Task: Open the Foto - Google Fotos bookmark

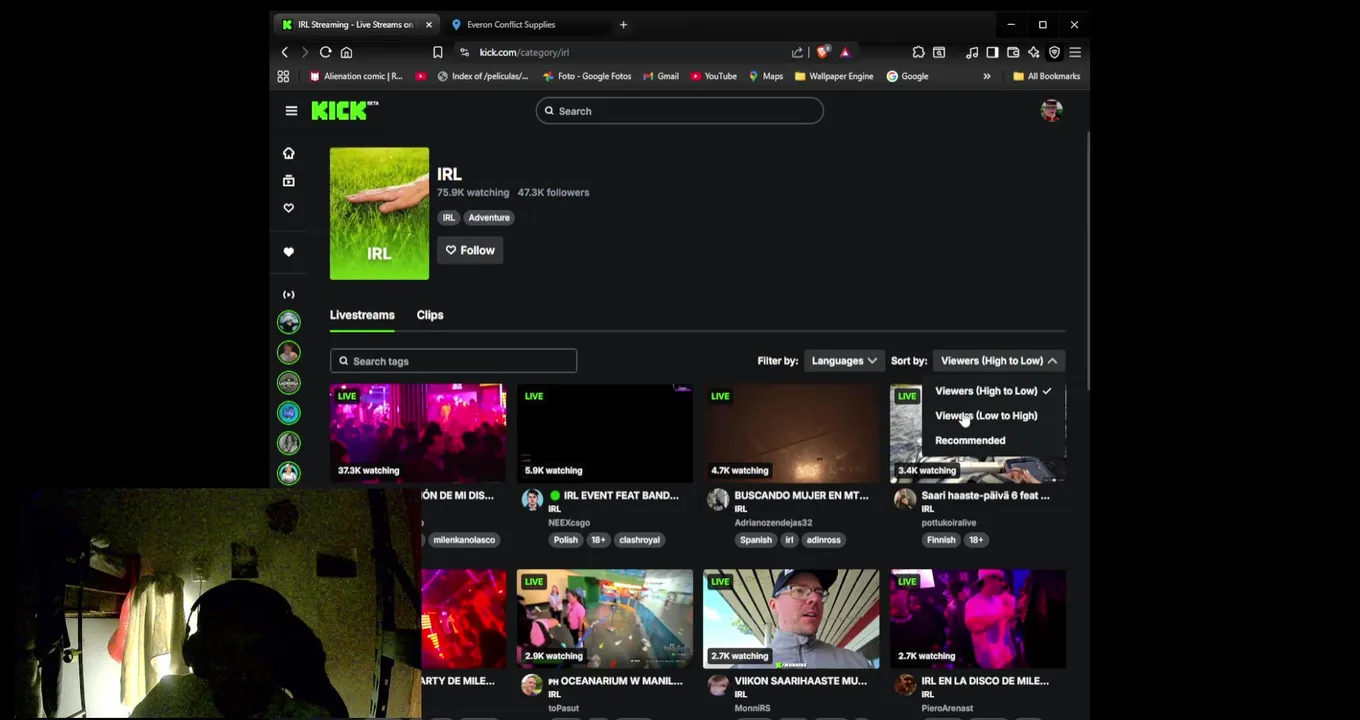Action: [588, 76]
